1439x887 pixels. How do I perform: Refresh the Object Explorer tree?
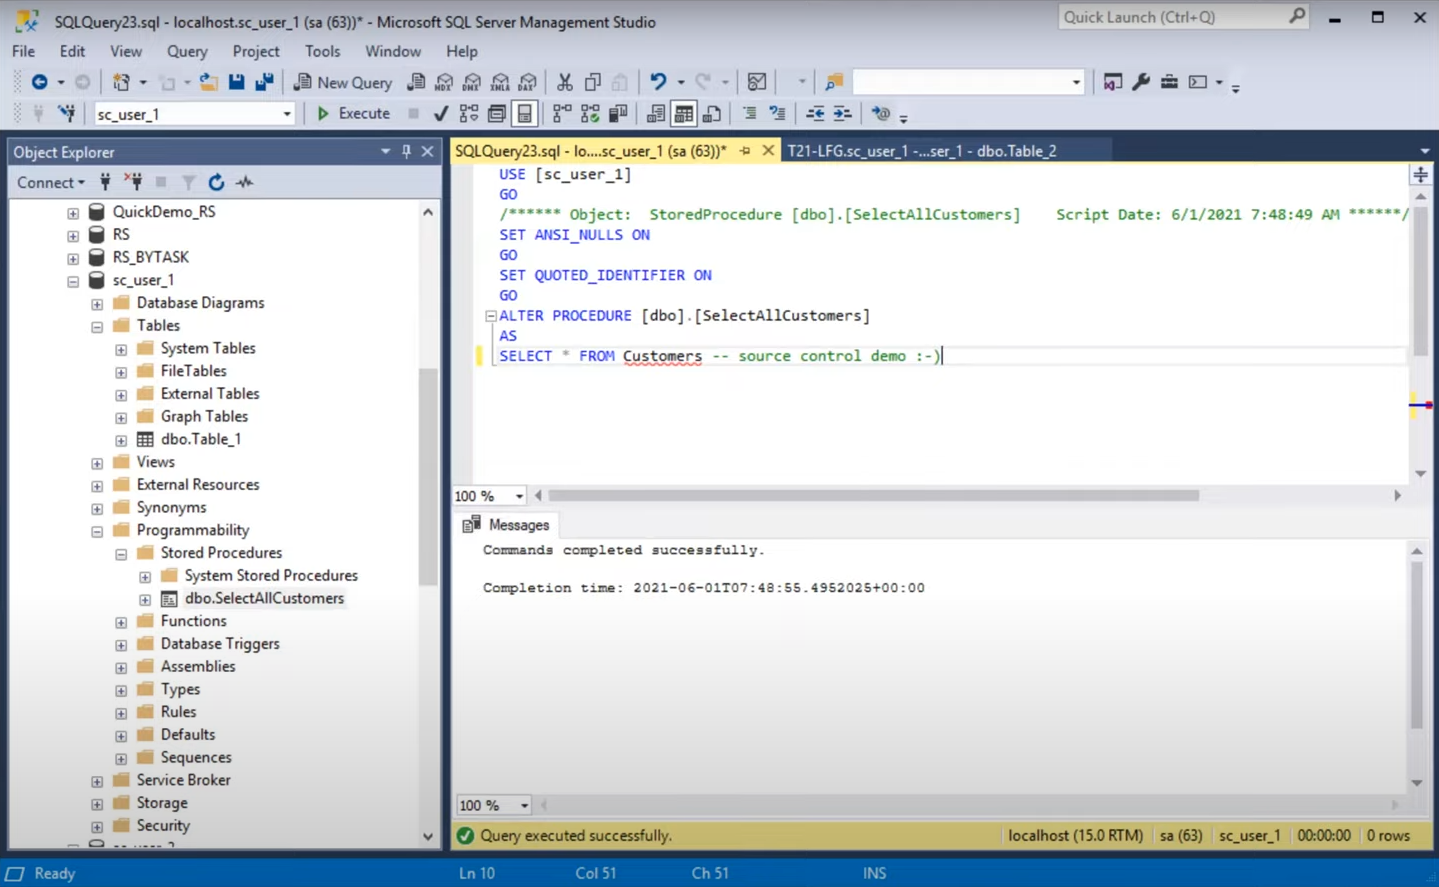216,182
